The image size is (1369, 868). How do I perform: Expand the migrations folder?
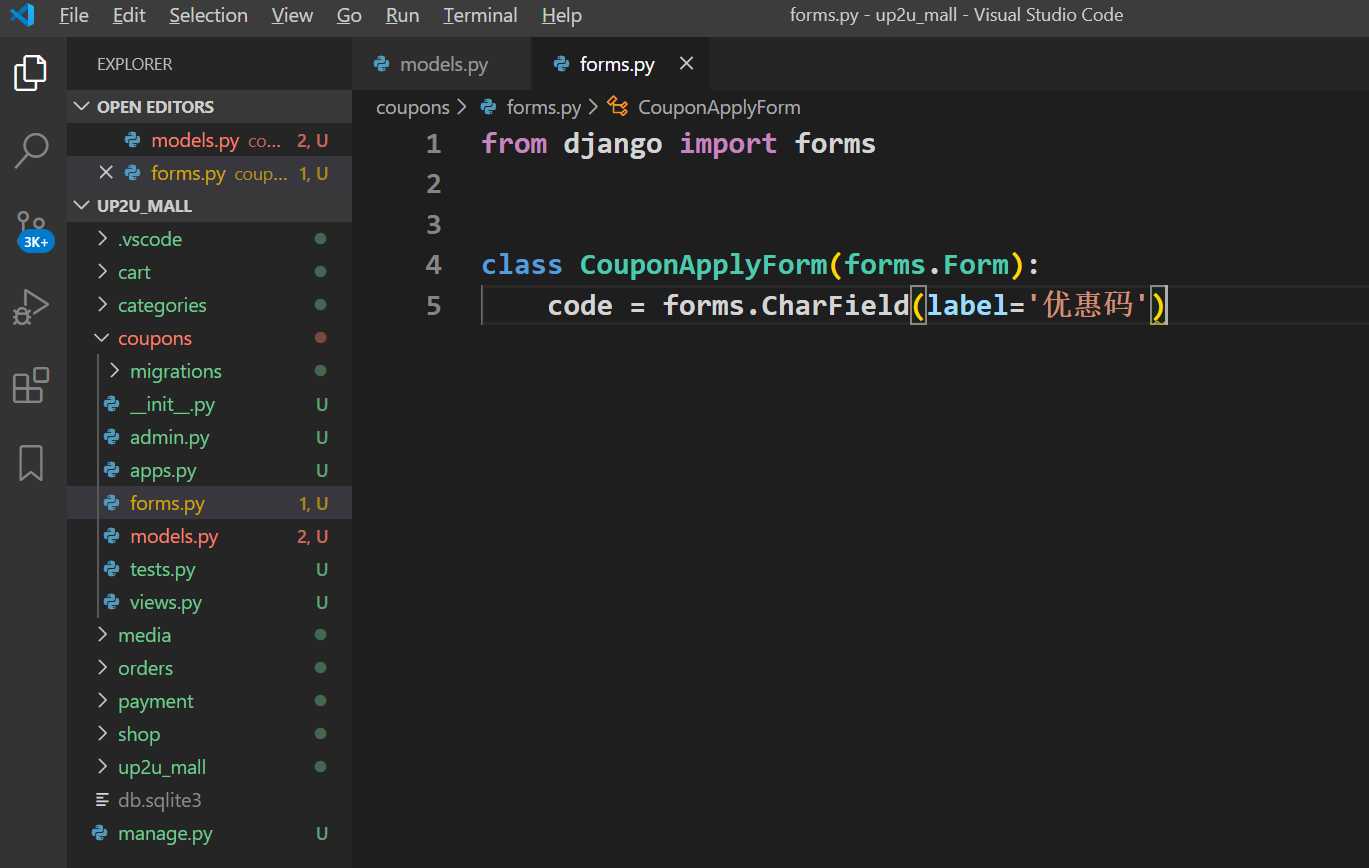209,371
